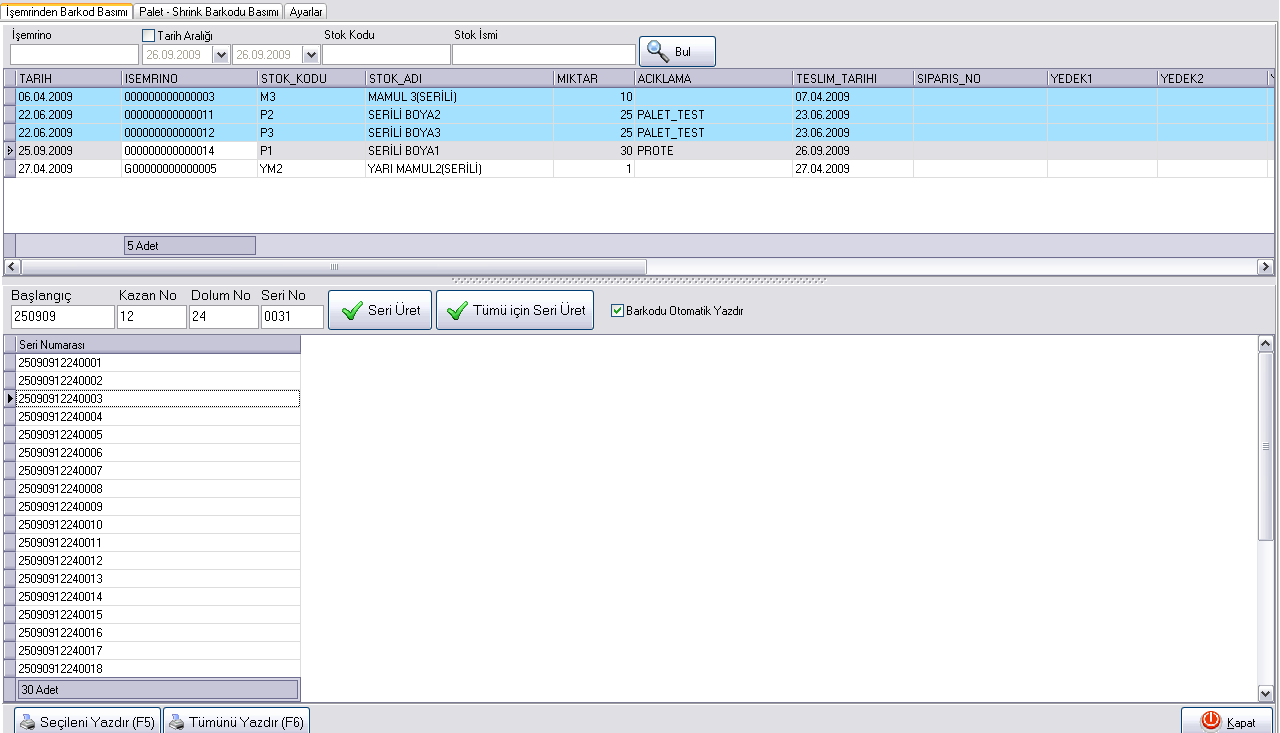Click the serial list scroll down arrow
Image resolution: width=1280 pixels, height=733 pixels.
pos(1265,693)
